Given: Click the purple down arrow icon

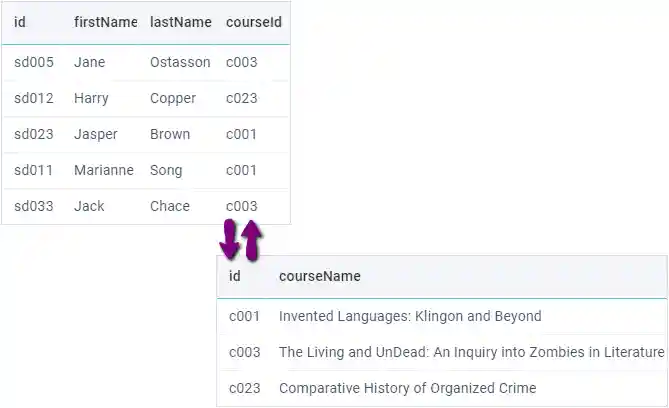Looking at the screenshot, I should 230,239.
